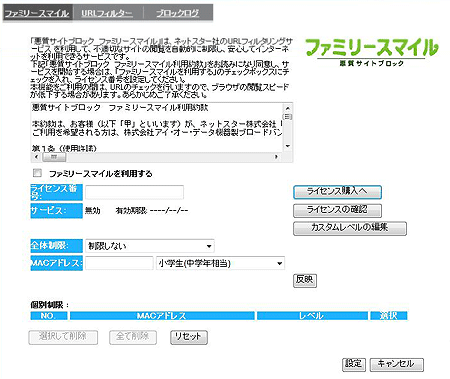The height and width of the screenshot is (379, 450).
Task: Open カスタムレベルの編集 button
Action: (350, 228)
